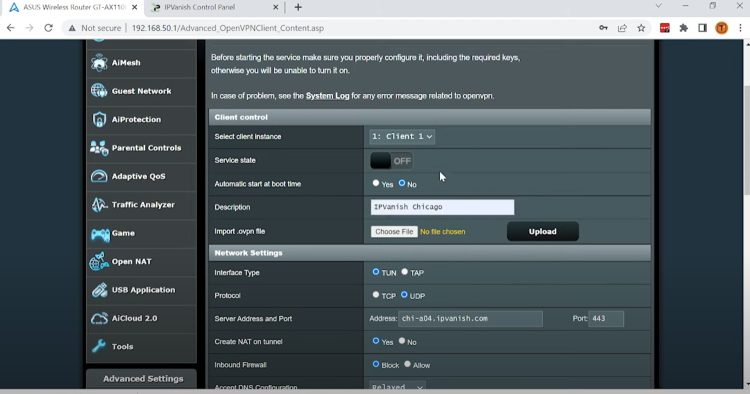Screen dimensions: 750x394
Task: Select Block for Inbound Firewall
Action: click(x=376, y=364)
